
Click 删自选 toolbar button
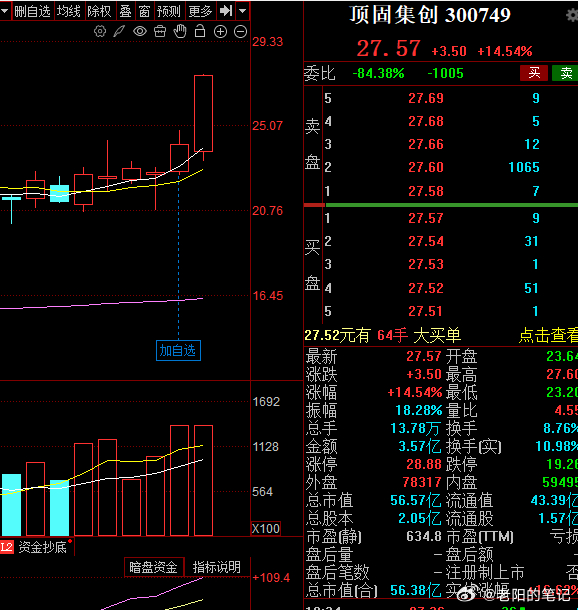point(33,11)
